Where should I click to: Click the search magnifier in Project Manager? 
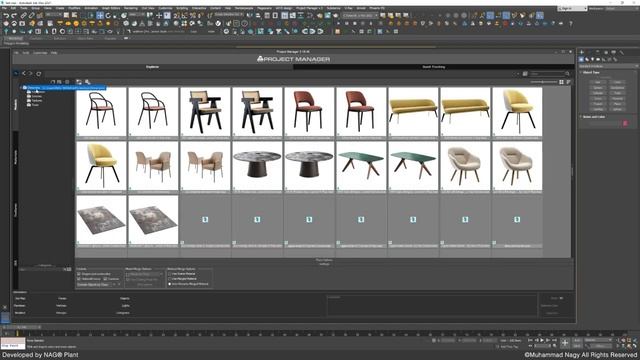[x=567, y=74]
